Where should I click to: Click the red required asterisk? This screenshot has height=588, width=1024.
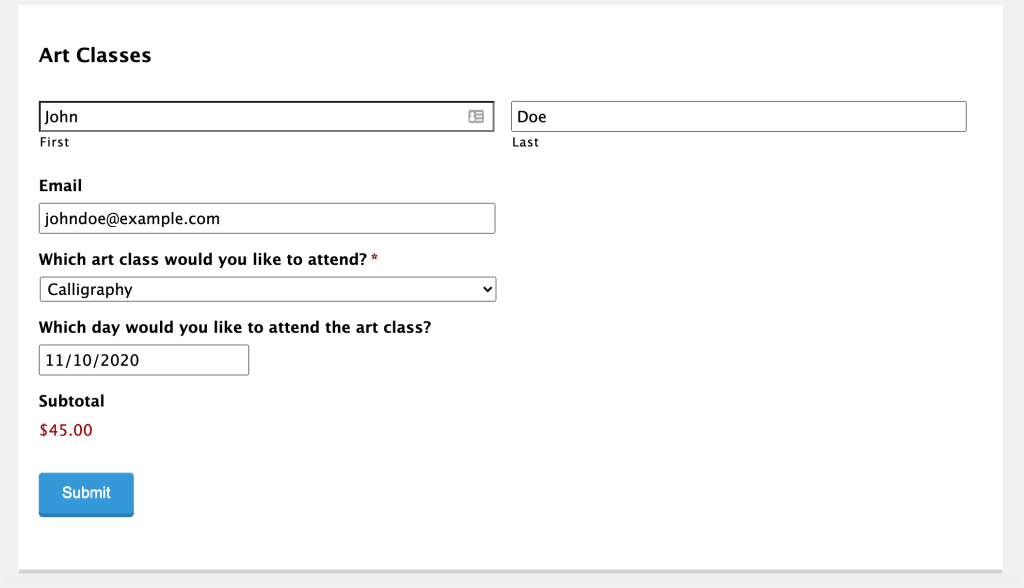click(x=374, y=260)
